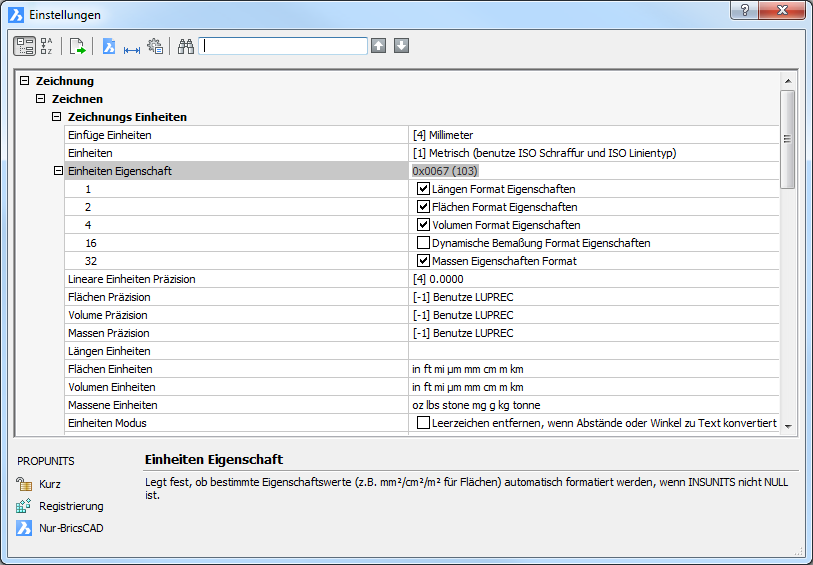
Task: Go to next search result arrow
Action: 401,46
